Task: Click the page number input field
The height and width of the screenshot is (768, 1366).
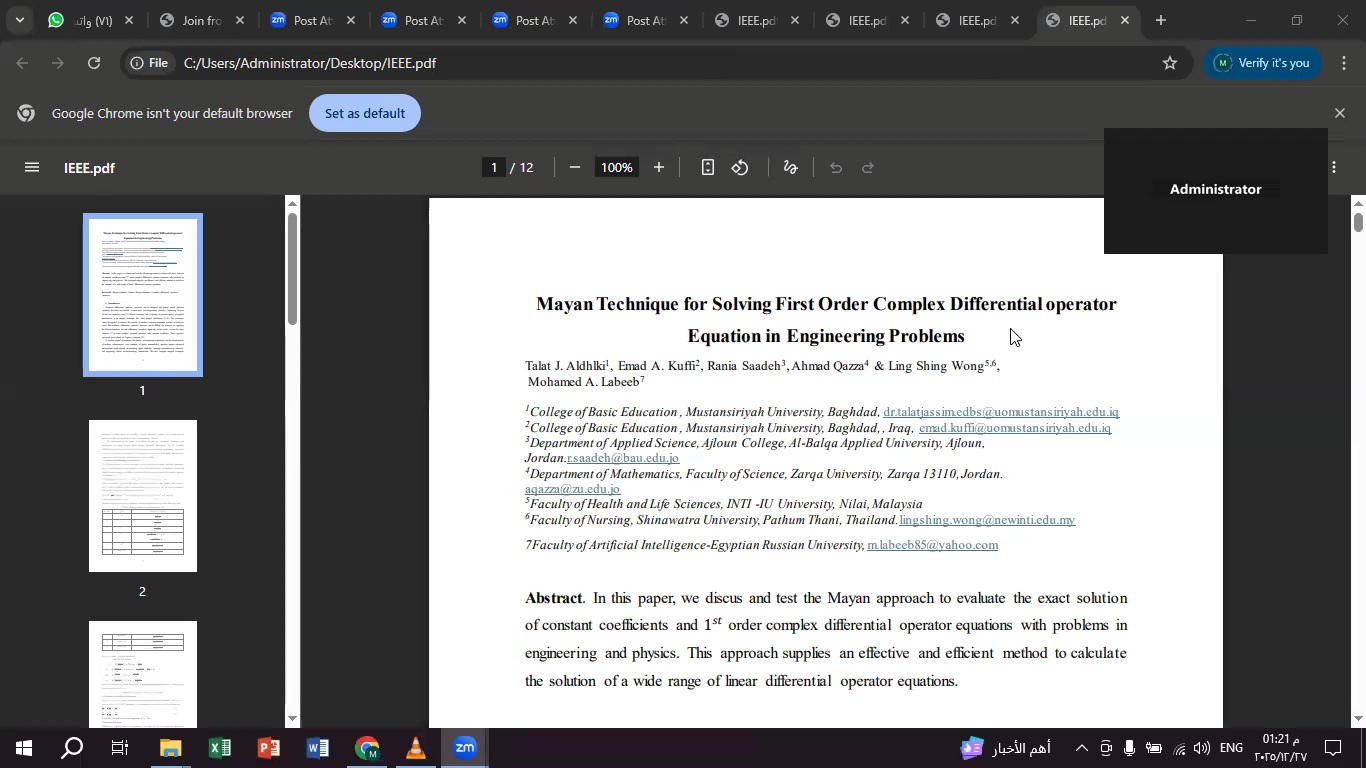Action: [493, 168]
